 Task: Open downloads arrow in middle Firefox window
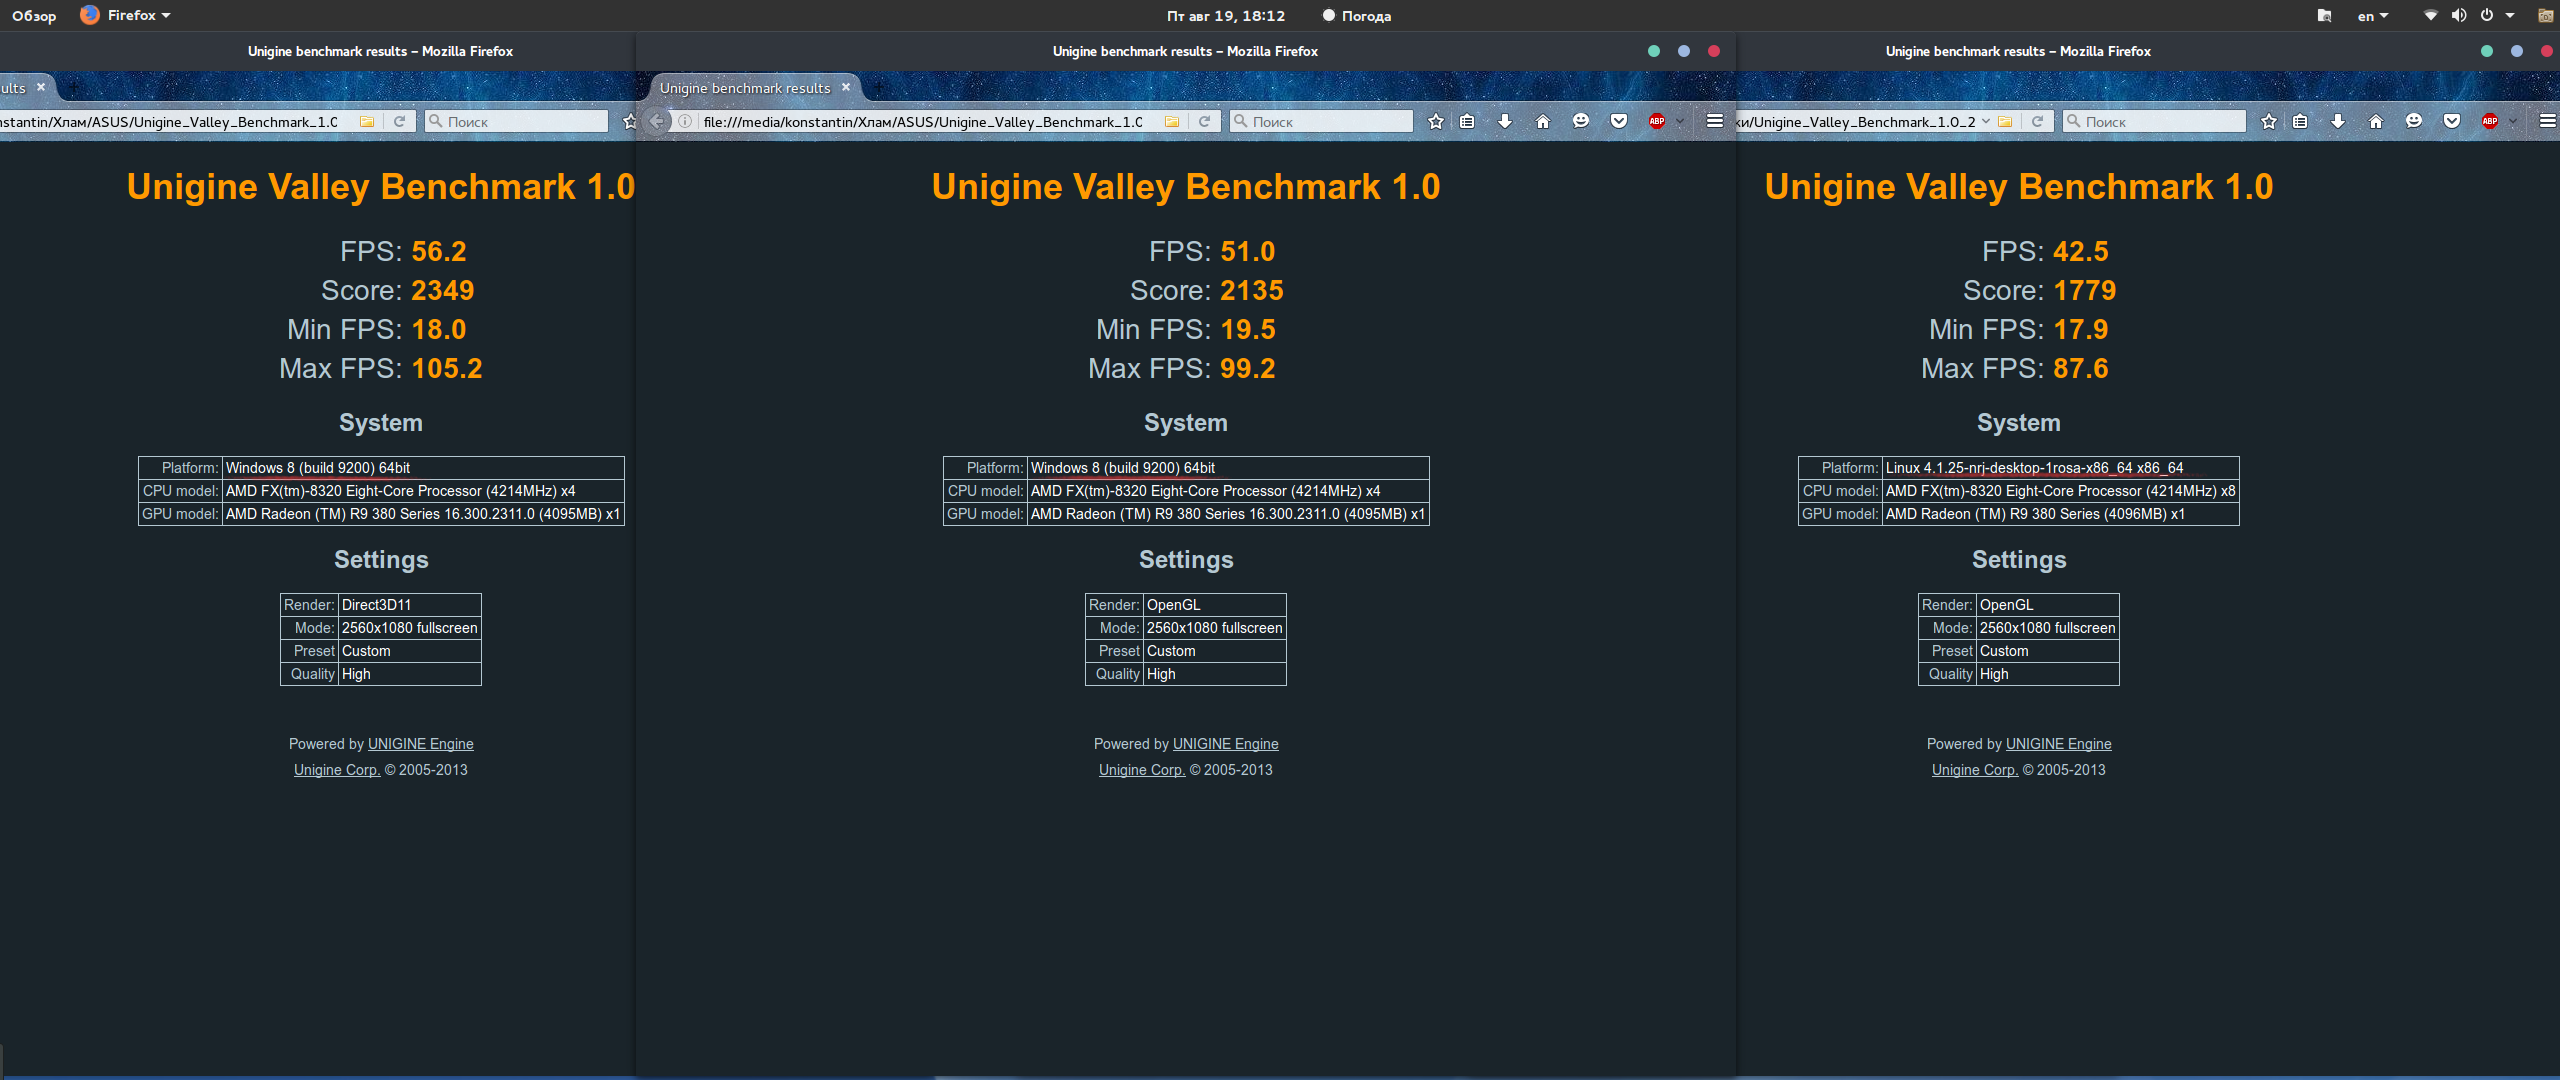point(1504,122)
